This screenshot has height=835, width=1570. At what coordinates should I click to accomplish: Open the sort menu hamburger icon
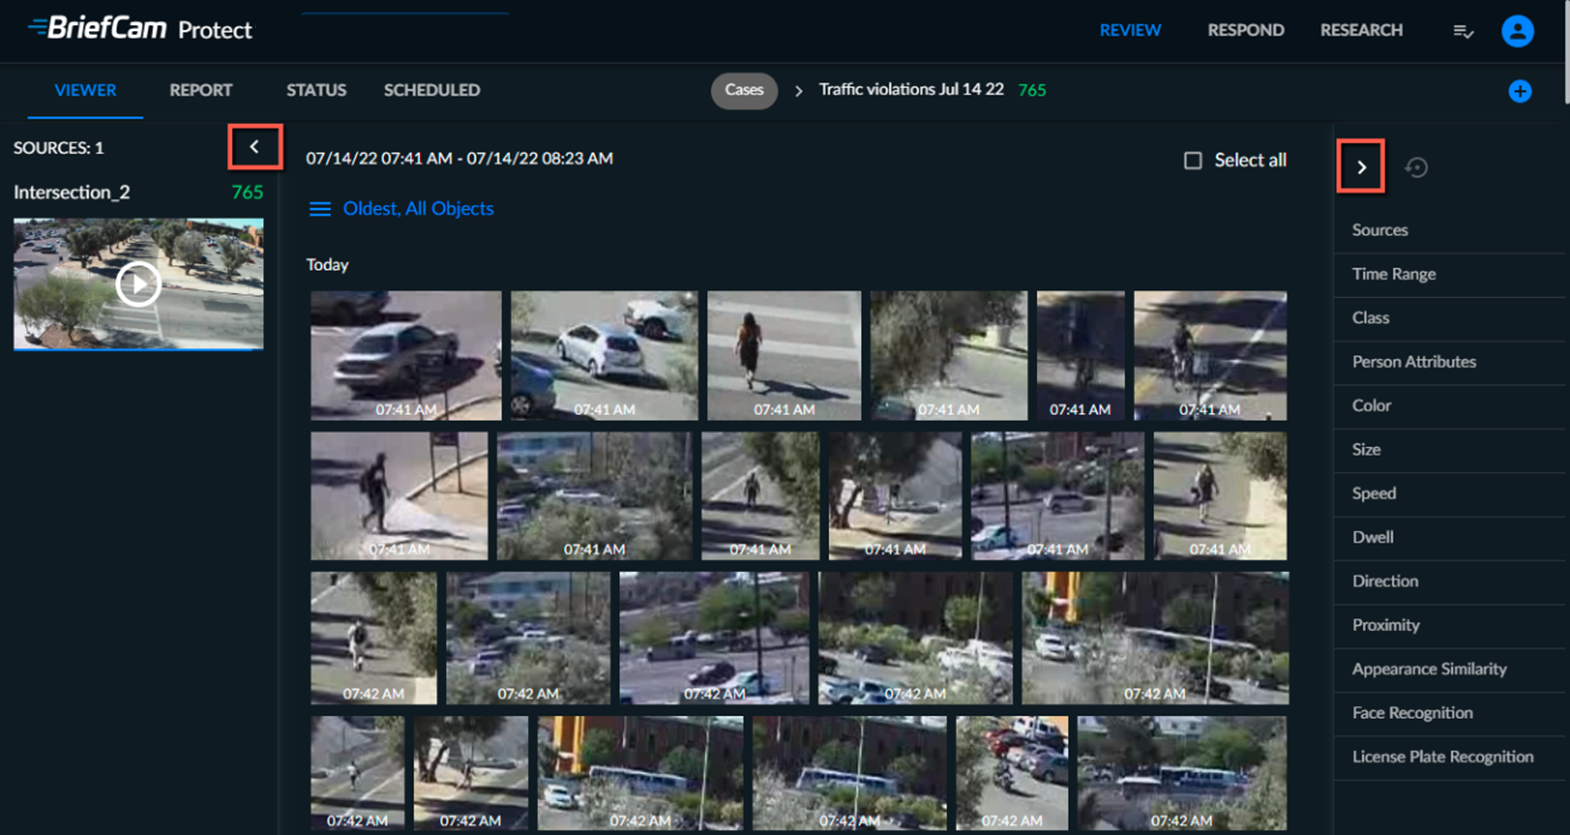pos(320,209)
